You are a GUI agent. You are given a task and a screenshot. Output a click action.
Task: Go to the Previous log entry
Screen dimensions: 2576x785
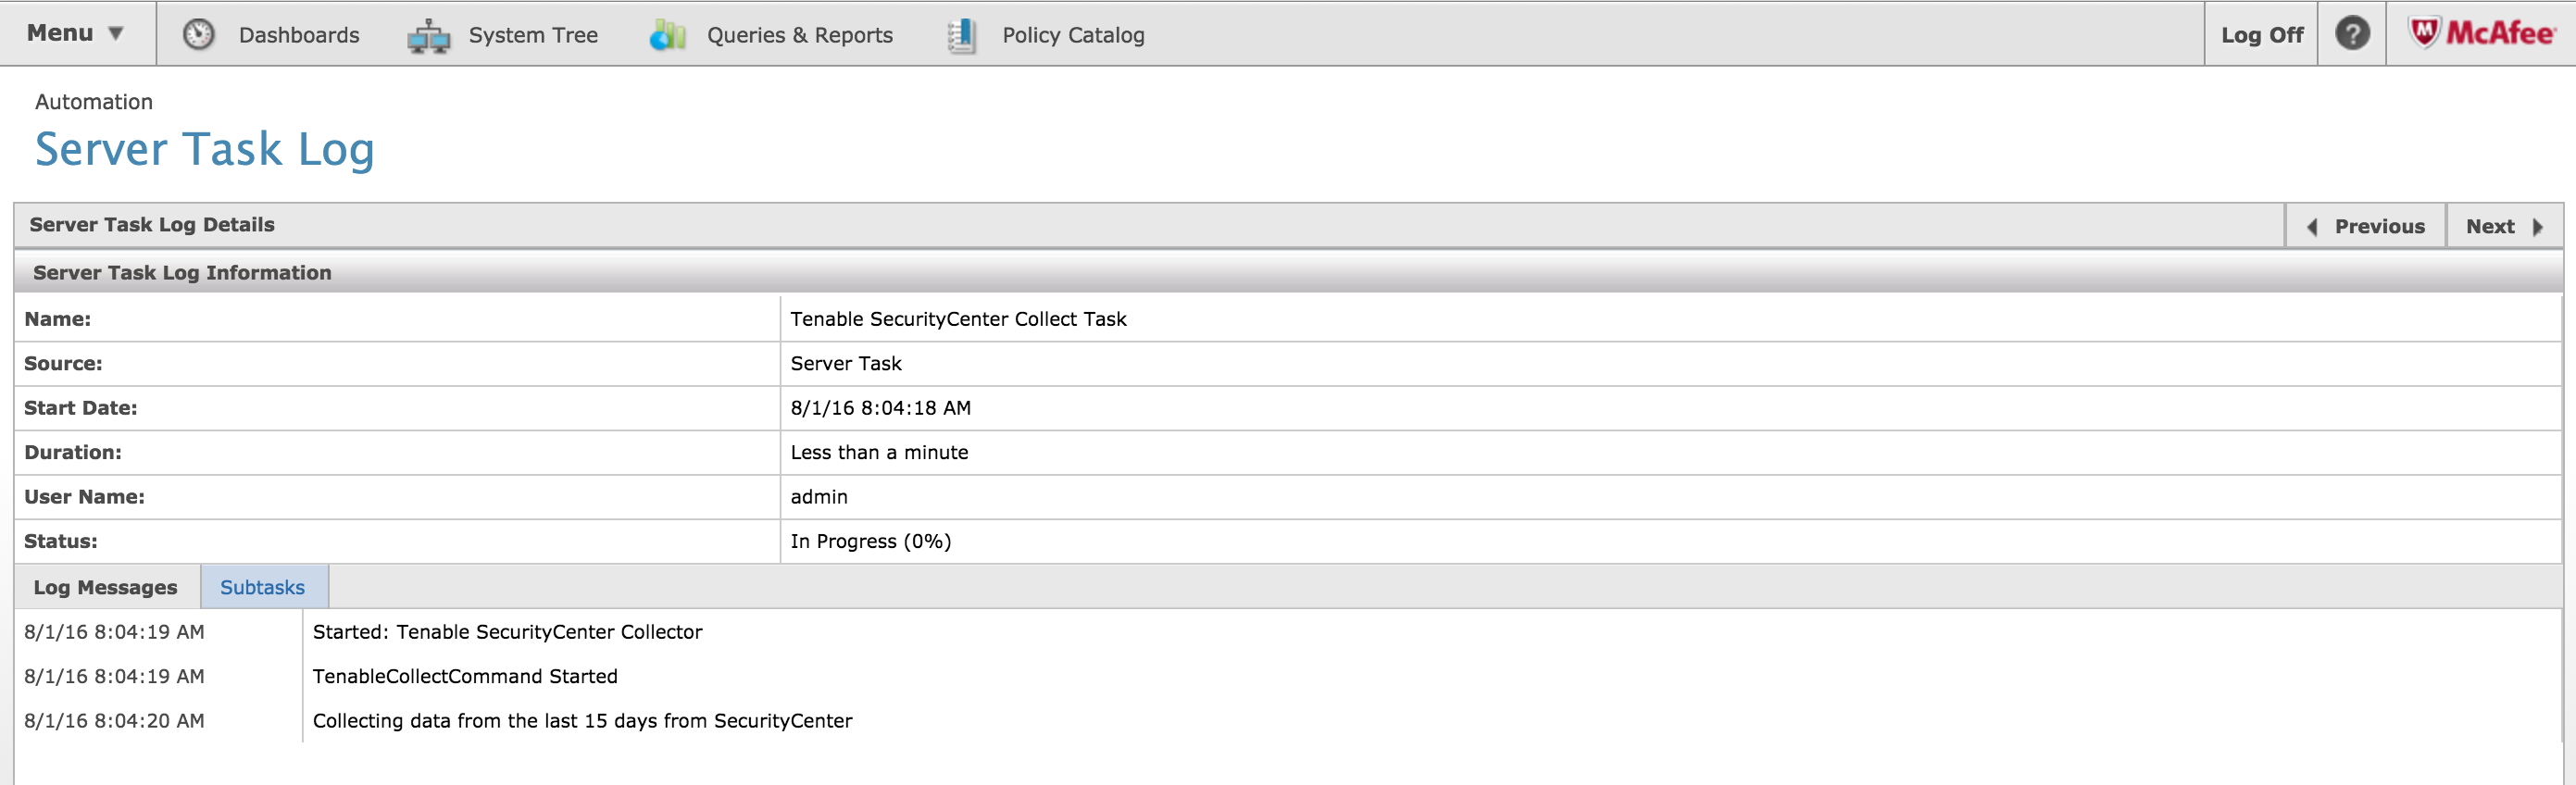click(2366, 226)
